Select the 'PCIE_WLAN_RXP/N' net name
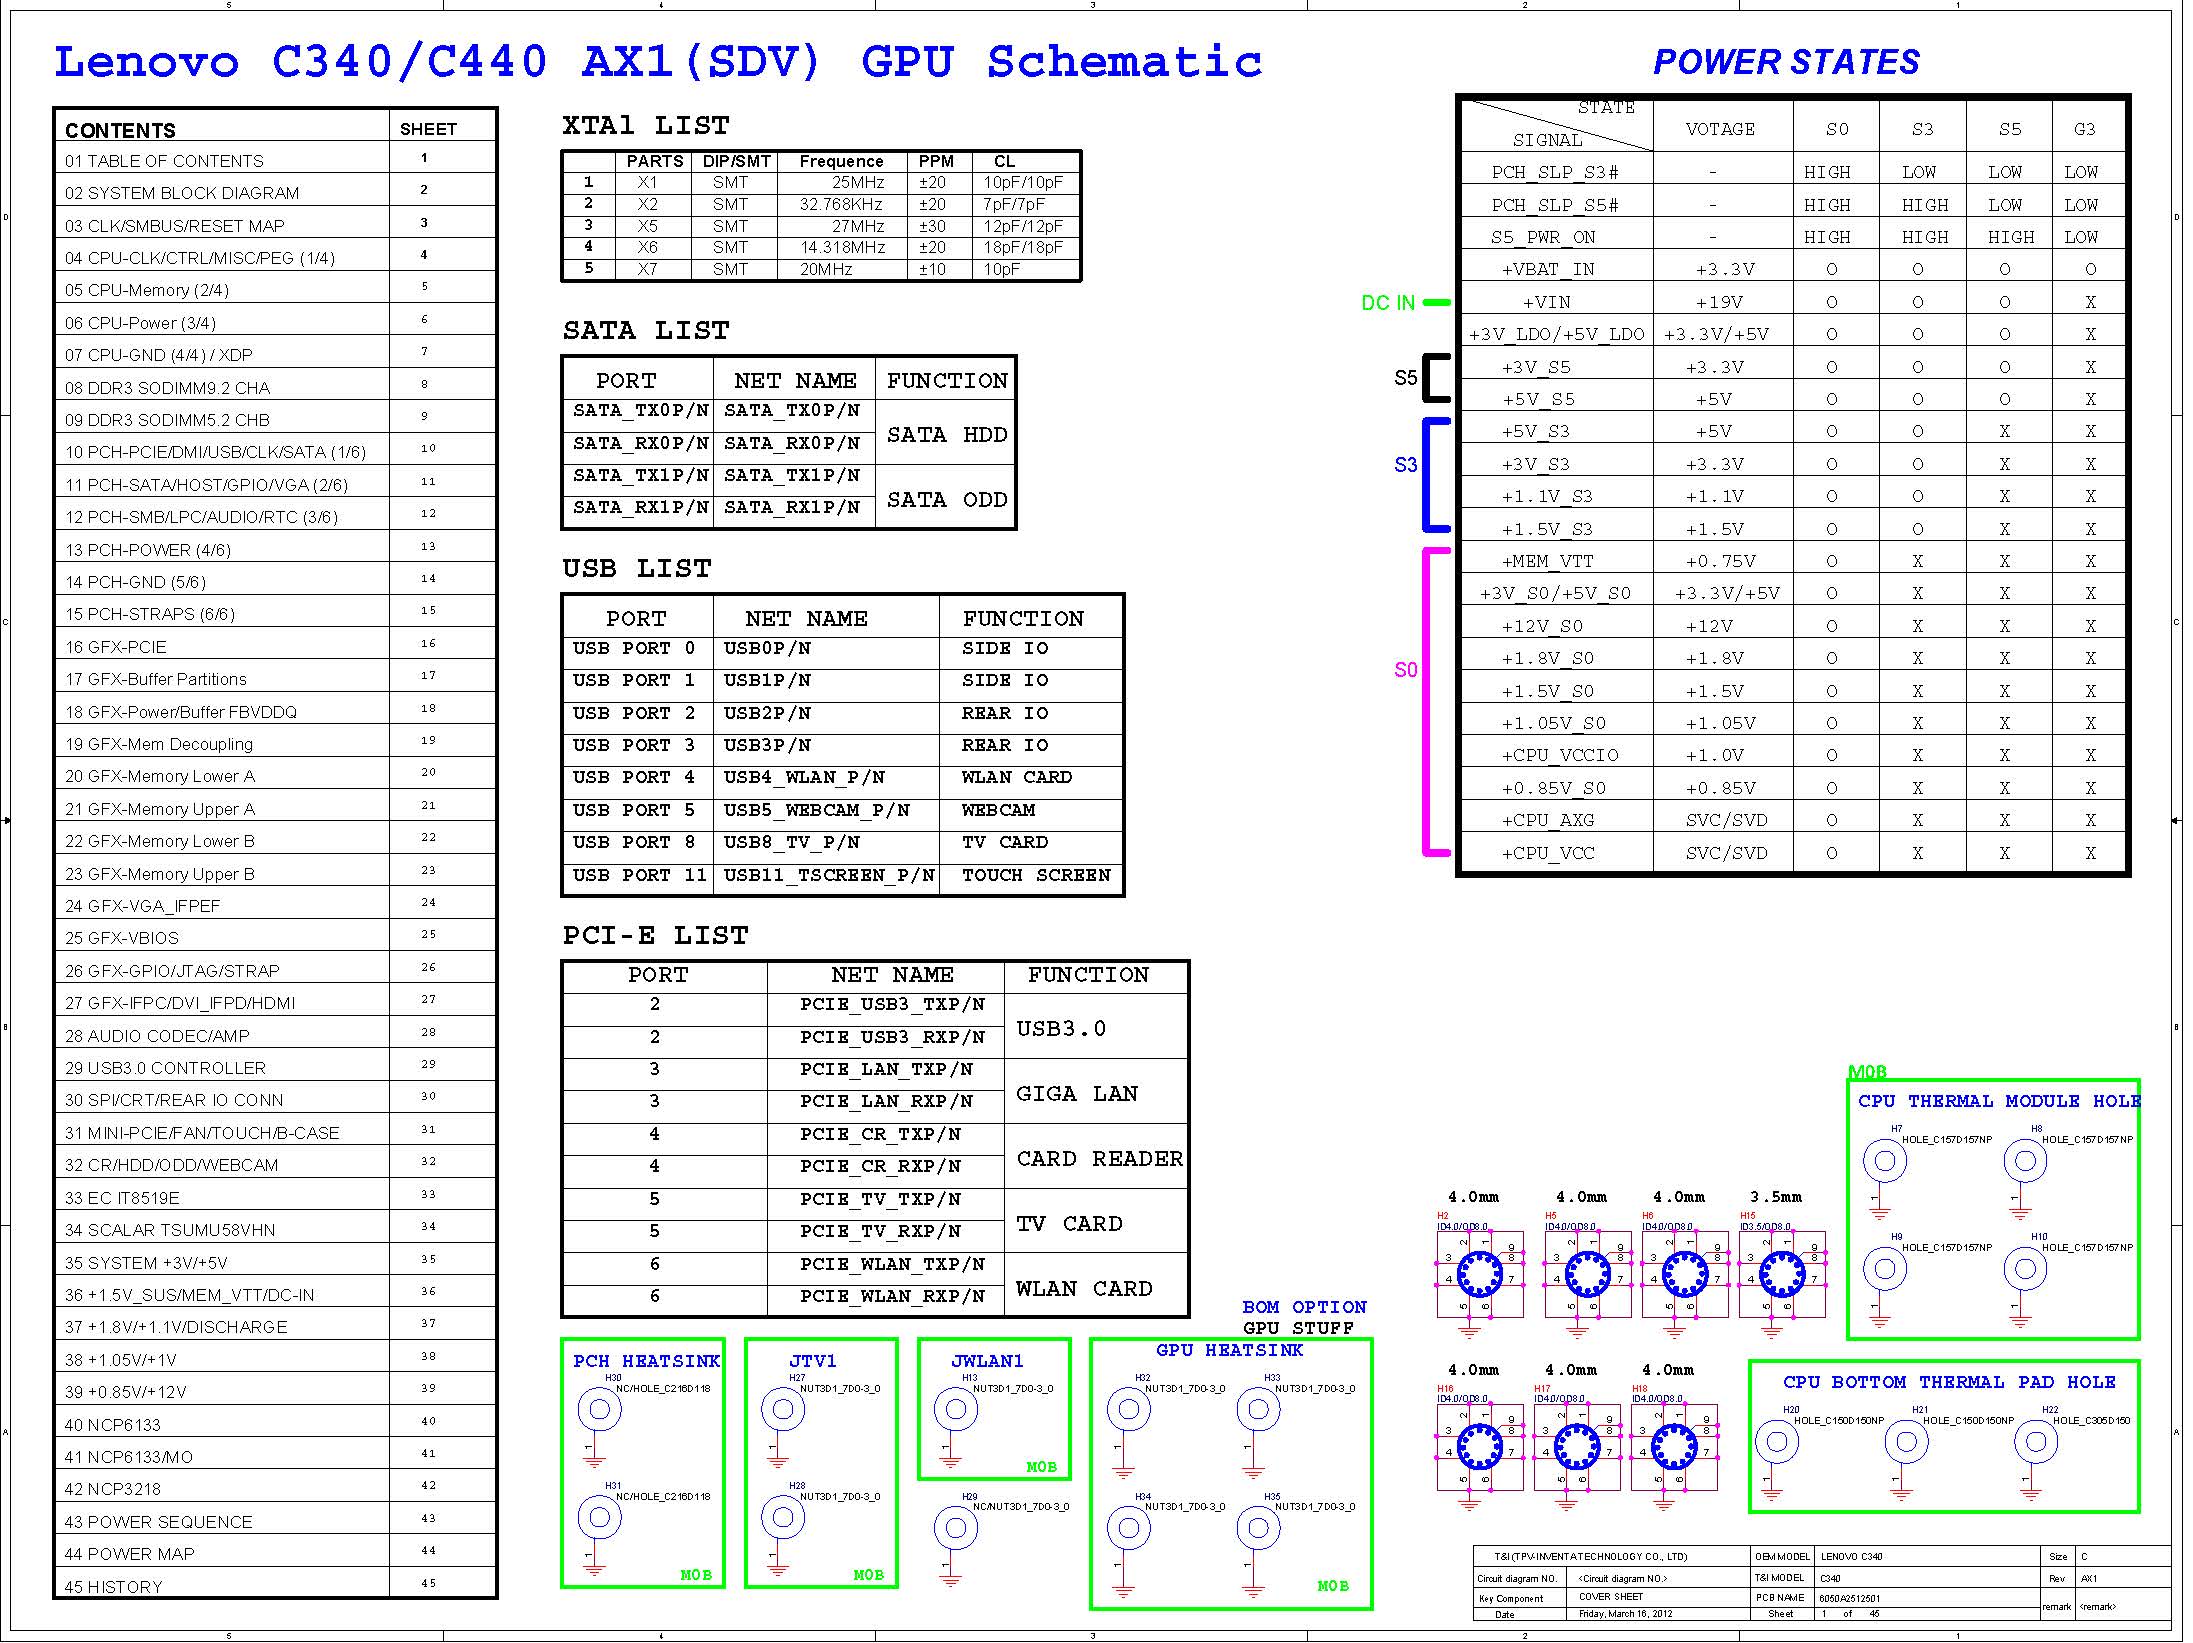Image resolution: width=2193 pixels, height=1643 pixels. click(x=892, y=1296)
